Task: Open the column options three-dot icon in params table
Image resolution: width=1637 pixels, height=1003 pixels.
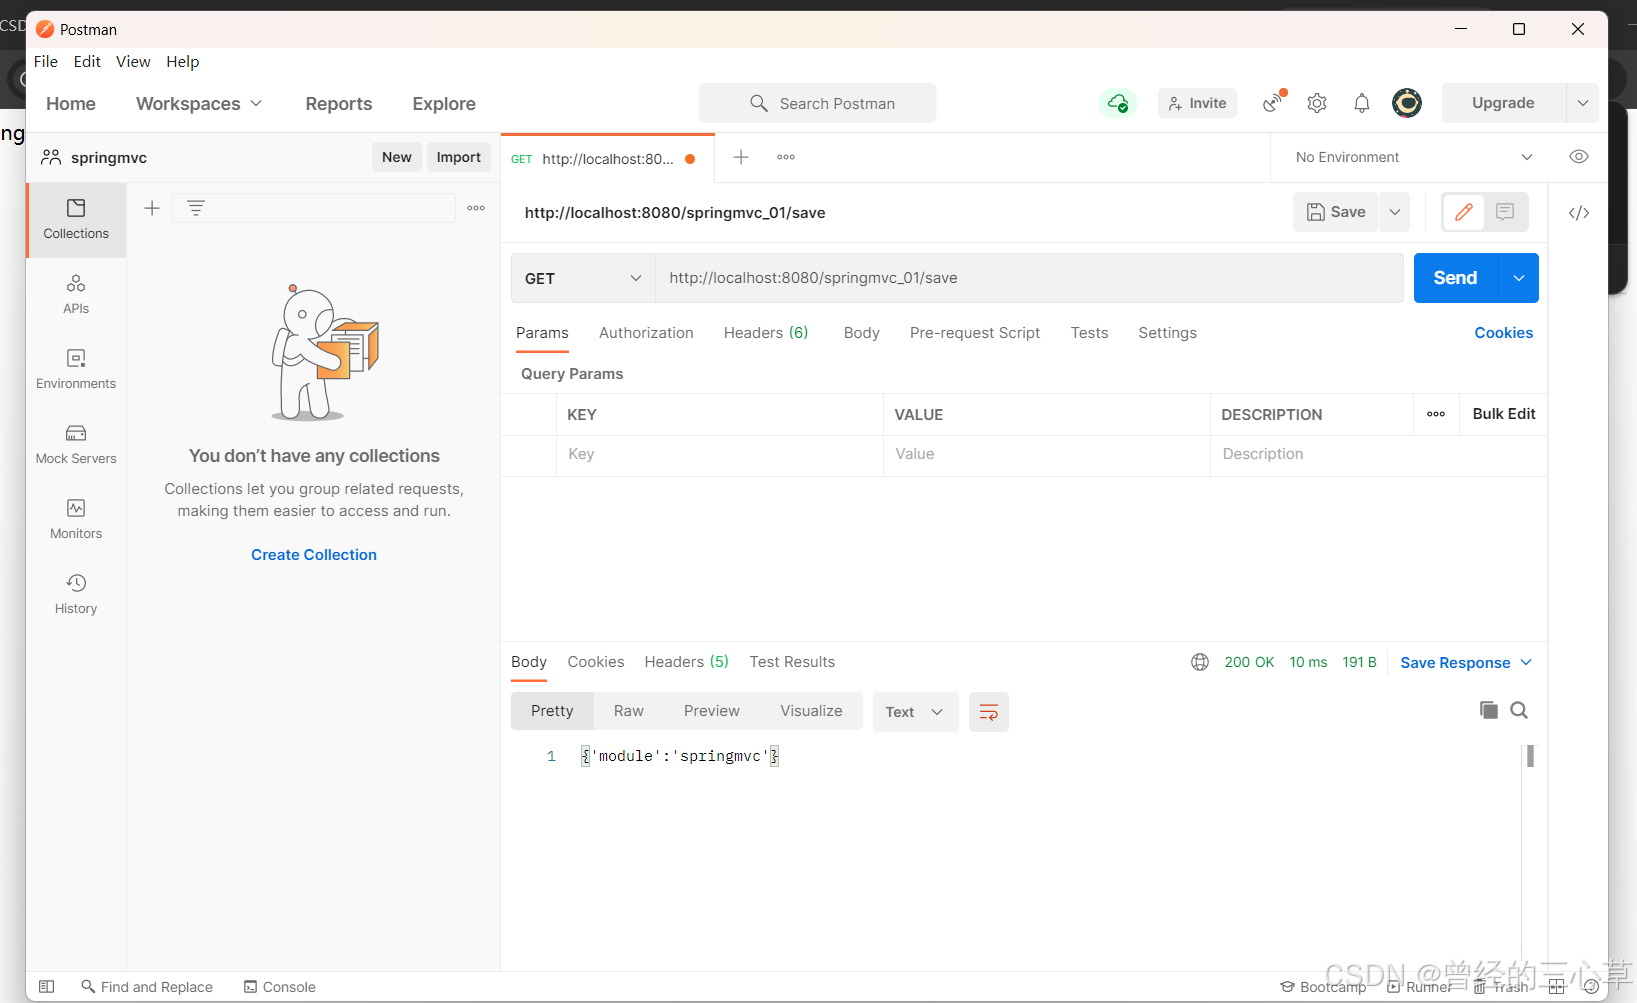Action: pos(1436,414)
